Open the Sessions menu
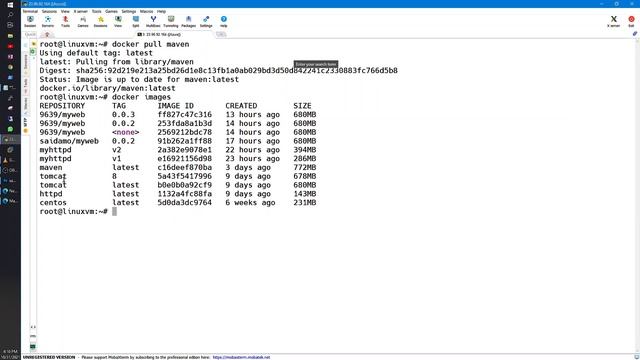 tap(49, 11)
